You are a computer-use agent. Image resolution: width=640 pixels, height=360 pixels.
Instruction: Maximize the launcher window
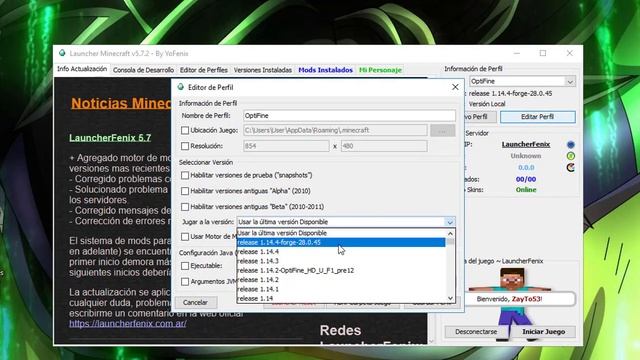[543, 53]
